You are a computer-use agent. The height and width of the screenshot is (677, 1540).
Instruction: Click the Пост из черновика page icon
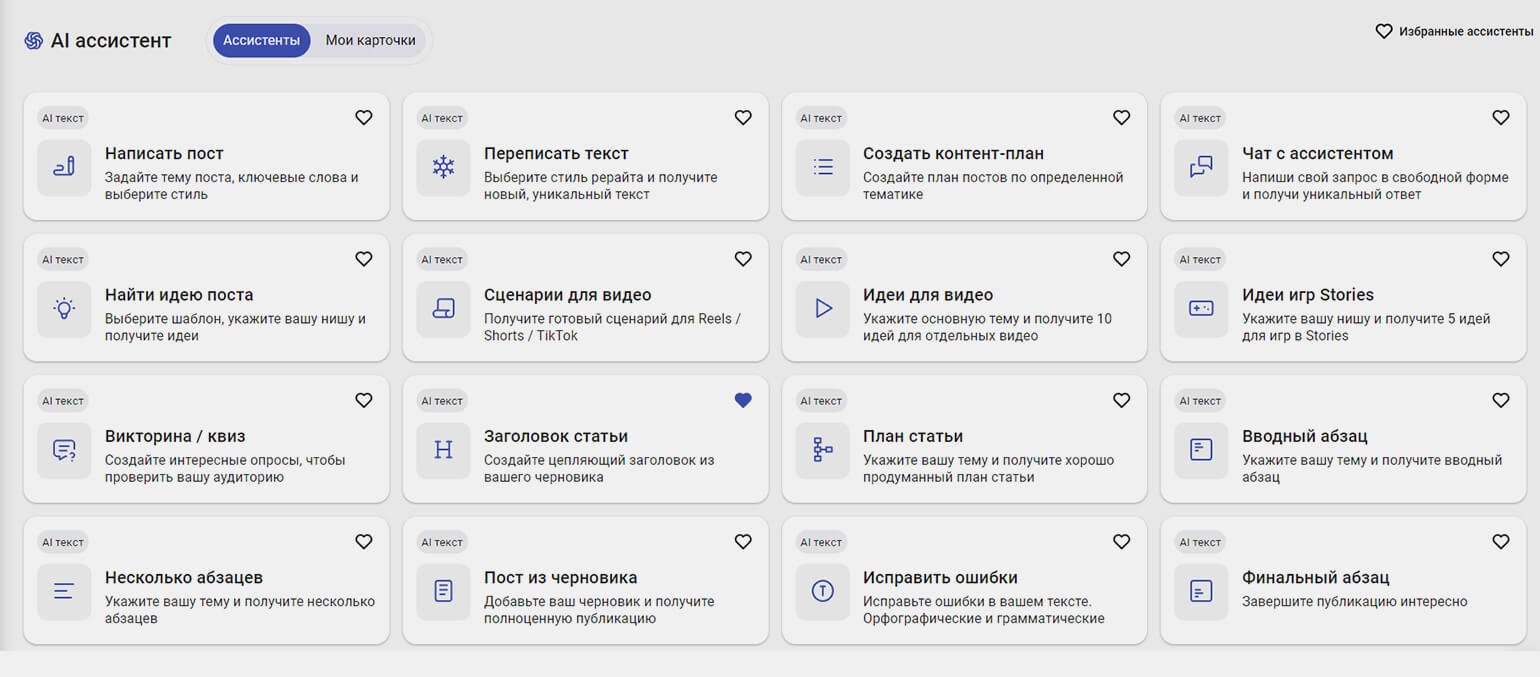pos(443,591)
